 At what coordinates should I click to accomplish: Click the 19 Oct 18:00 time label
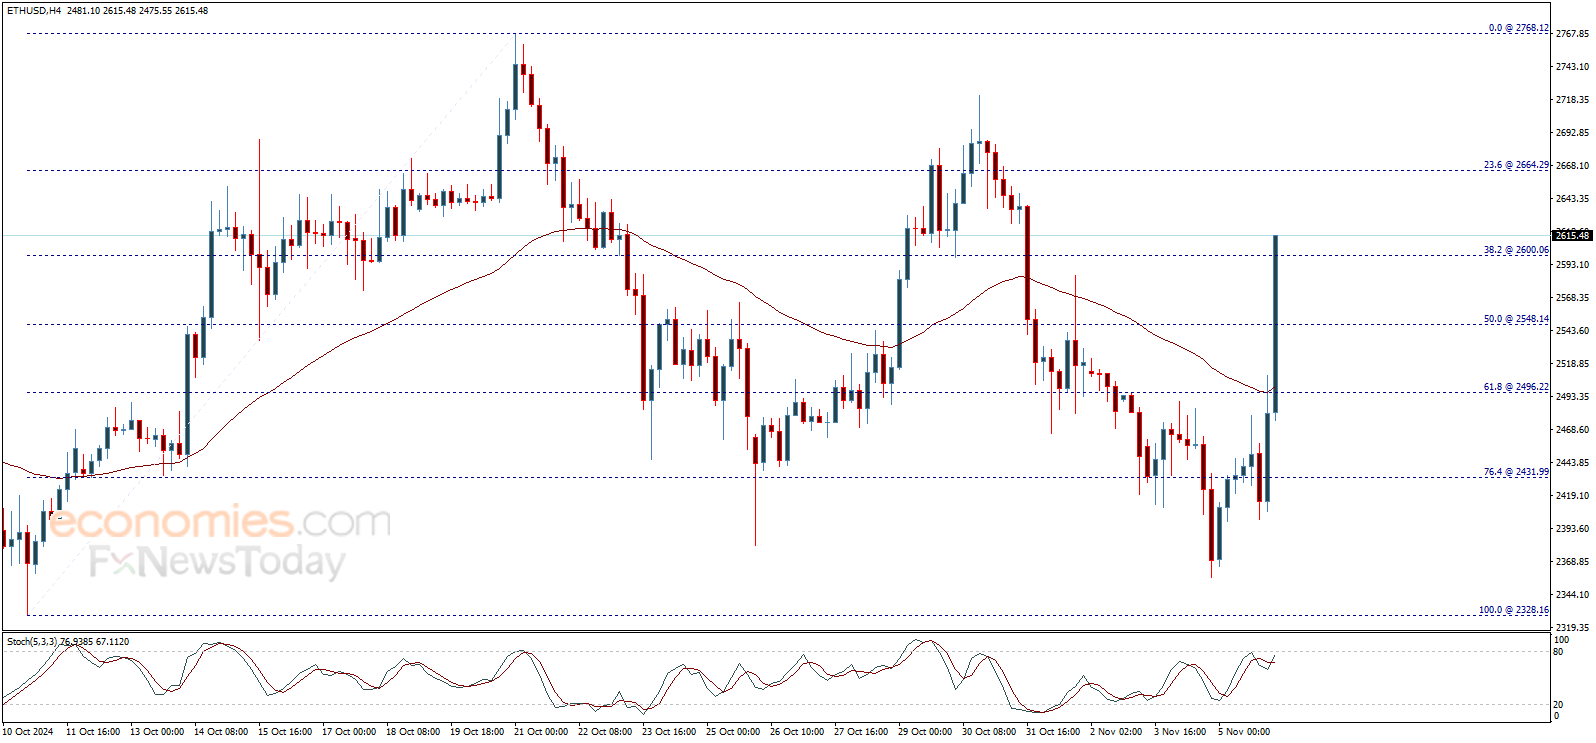point(477,732)
